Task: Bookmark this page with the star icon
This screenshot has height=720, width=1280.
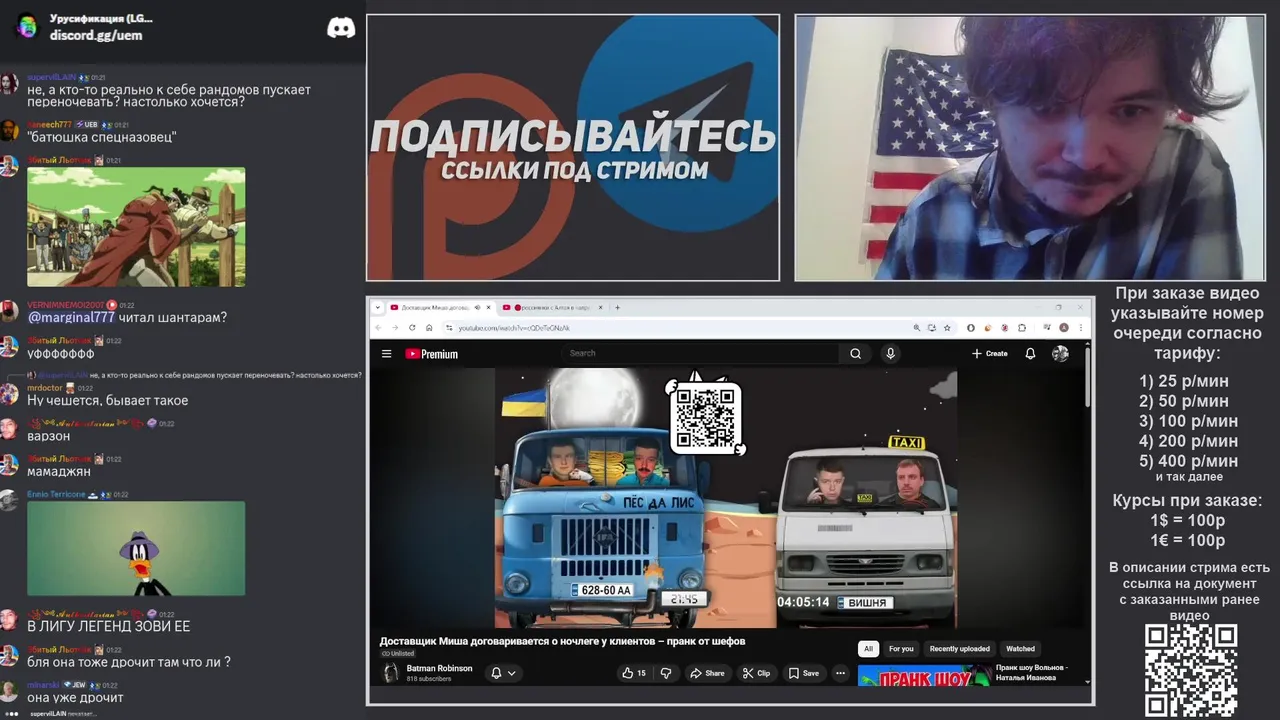Action: point(947,327)
